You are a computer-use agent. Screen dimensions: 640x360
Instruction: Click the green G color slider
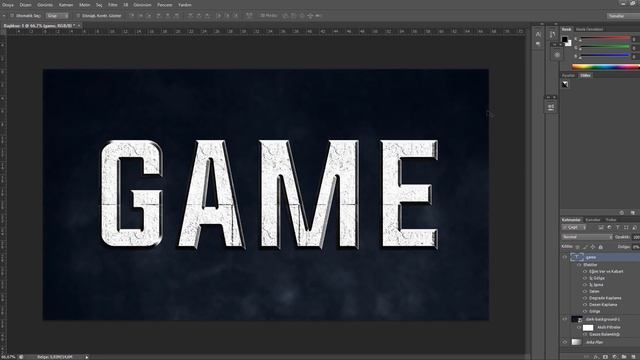click(605, 47)
